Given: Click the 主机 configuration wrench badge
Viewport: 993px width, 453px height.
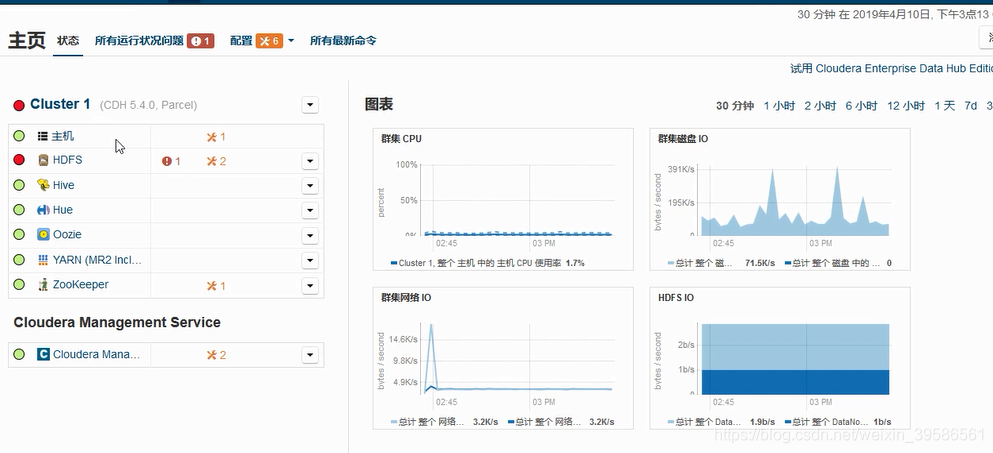Looking at the screenshot, I should click(x=216, y=137).
